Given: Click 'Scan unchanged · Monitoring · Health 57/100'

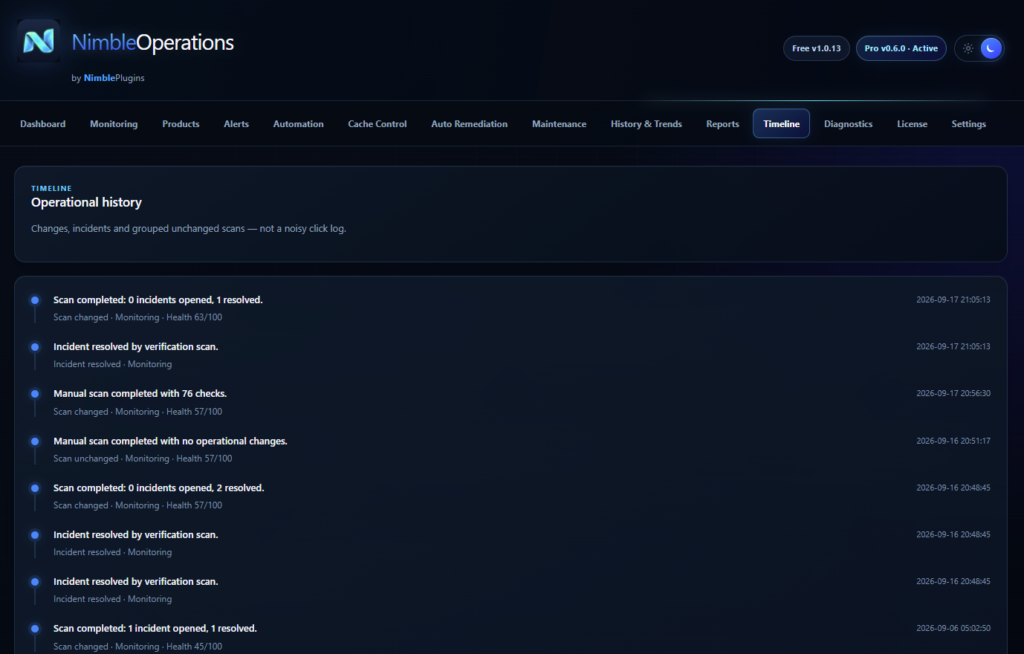Looking at the screenshot, I should 142,459.
